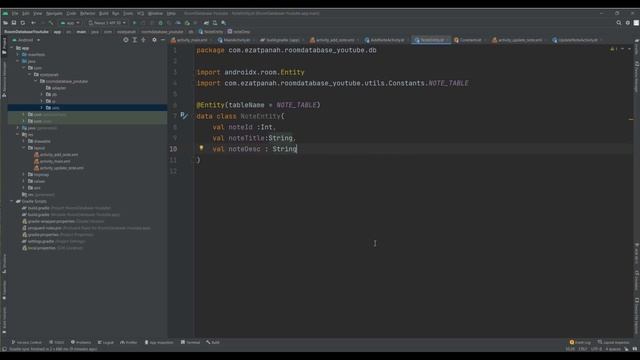
Task: Click the NoteEntity breadcrumb
Action: (211, 31)
